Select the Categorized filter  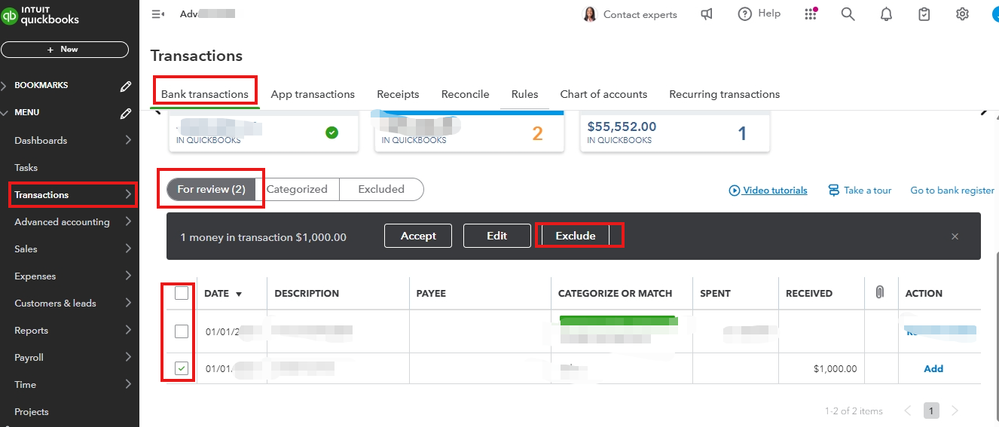click(297, 189)
